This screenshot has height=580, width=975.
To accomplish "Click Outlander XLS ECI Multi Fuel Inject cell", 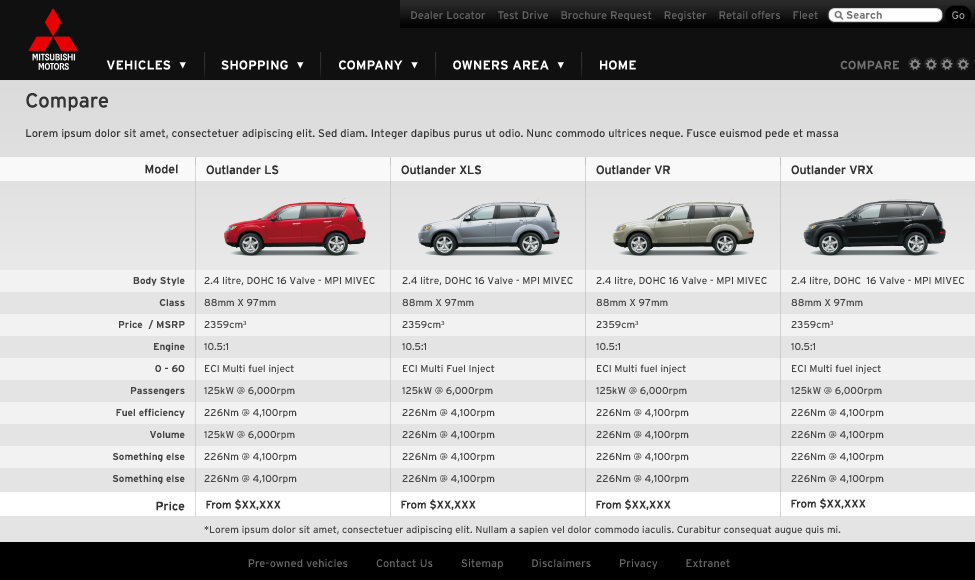I will (x=448, y=369).
